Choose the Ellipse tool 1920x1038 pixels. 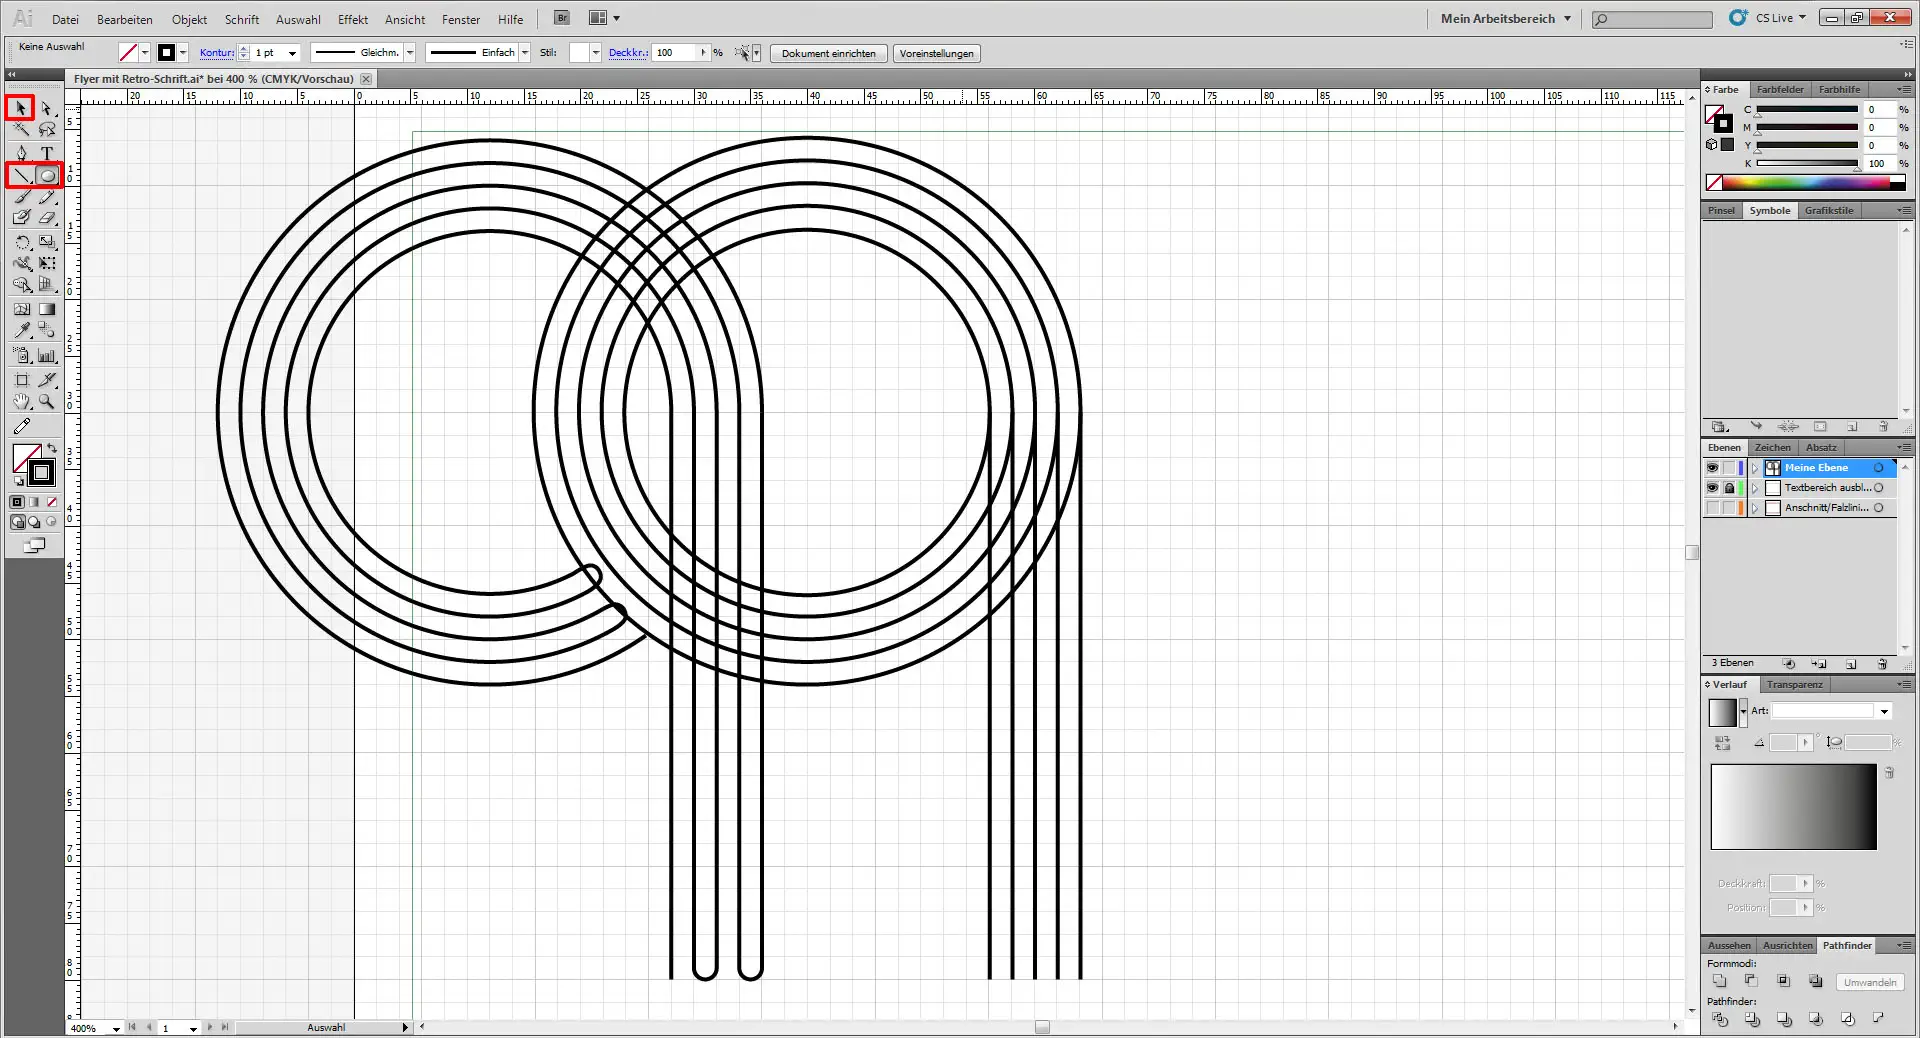coord(47,176)
